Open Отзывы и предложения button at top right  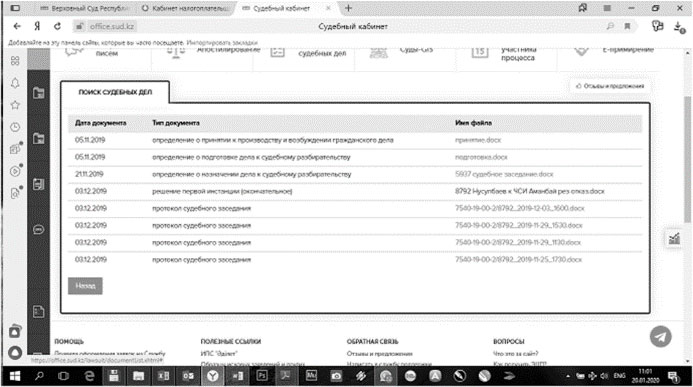[x=610, y=86]
